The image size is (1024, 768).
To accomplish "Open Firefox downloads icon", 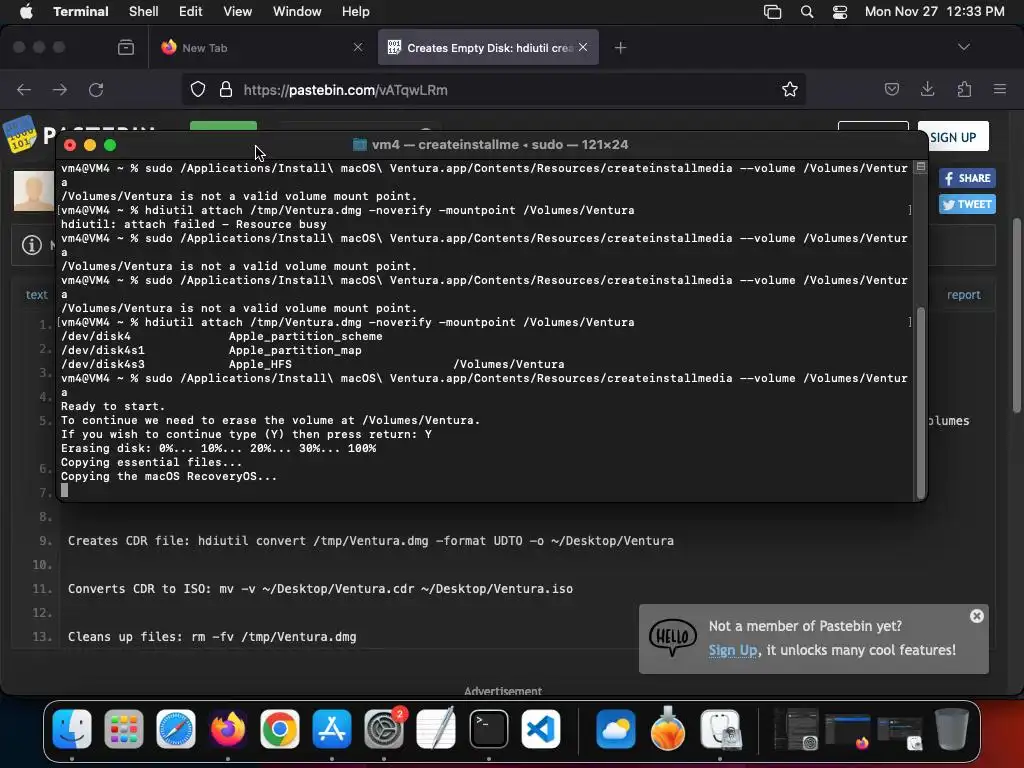I will [x=927, y=89].
